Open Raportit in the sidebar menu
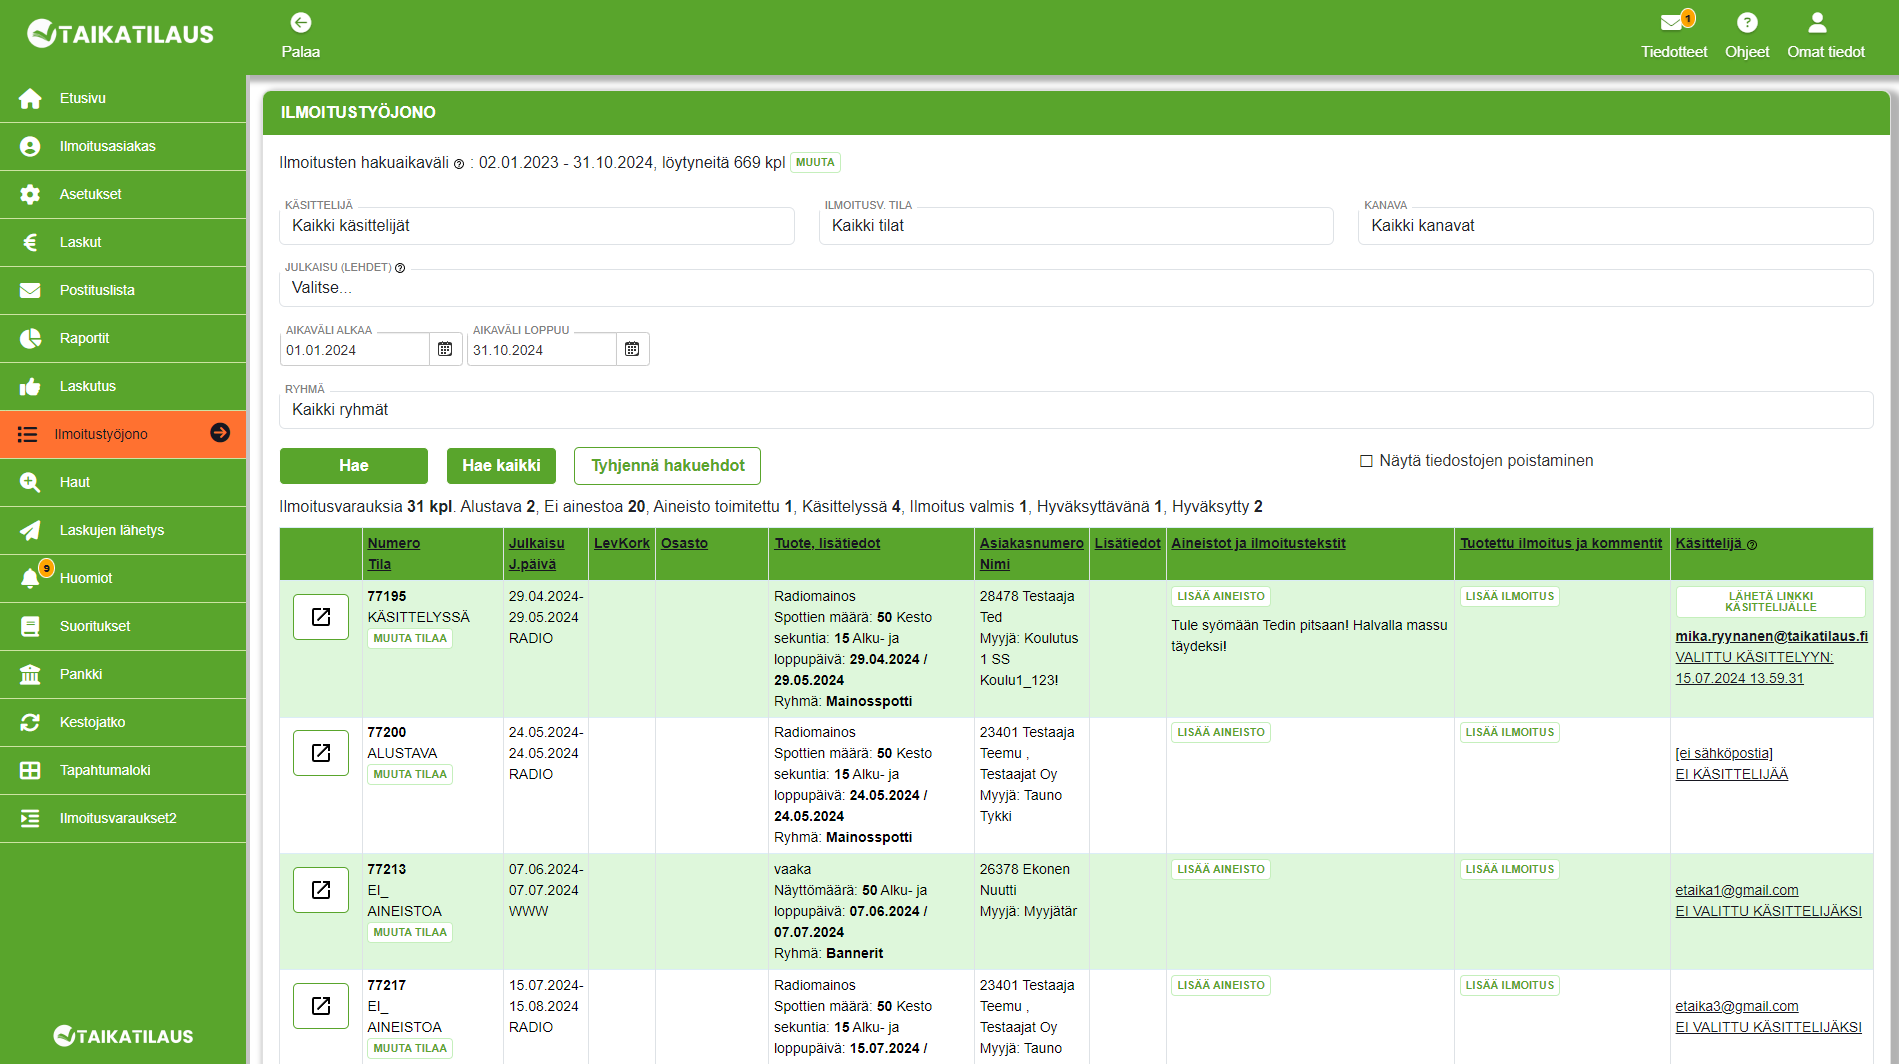Image resolution: width=1899 pixels, height=1064 pixels. tap(123, 338)
